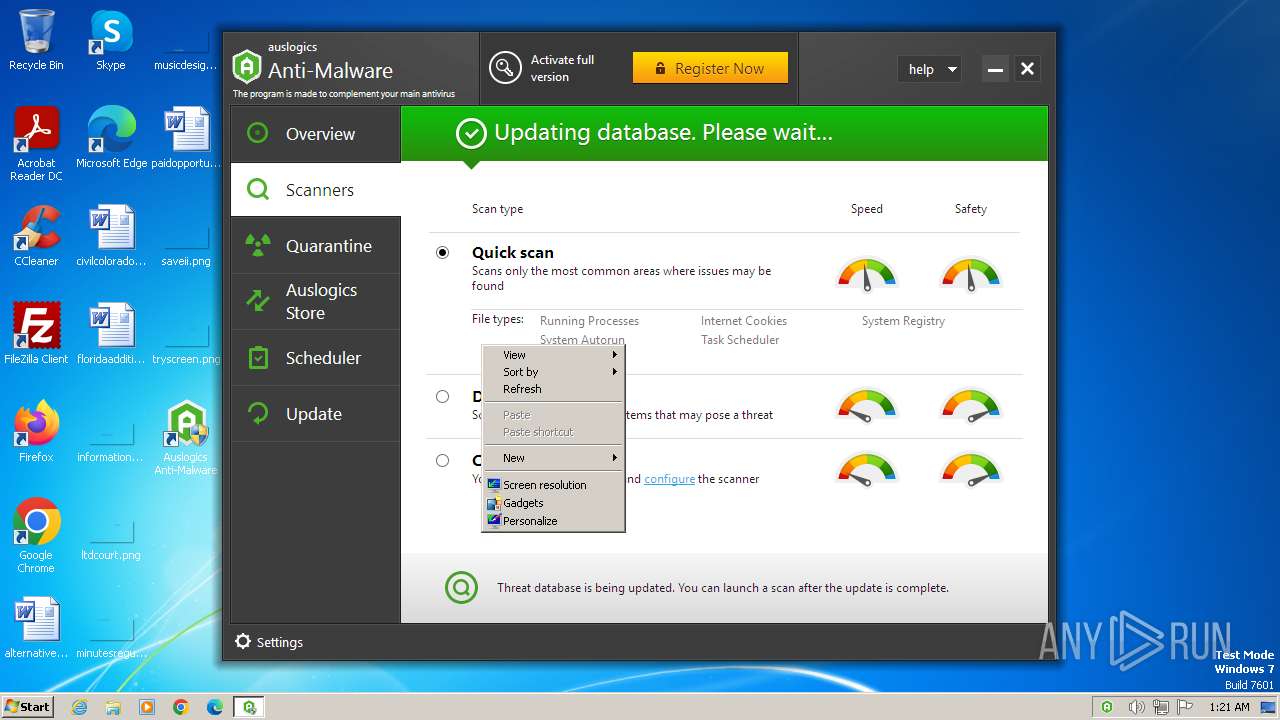This screenshot has width=1280, height=720.
Task: Choose Personalize from context menu
Action: (553, 520)
